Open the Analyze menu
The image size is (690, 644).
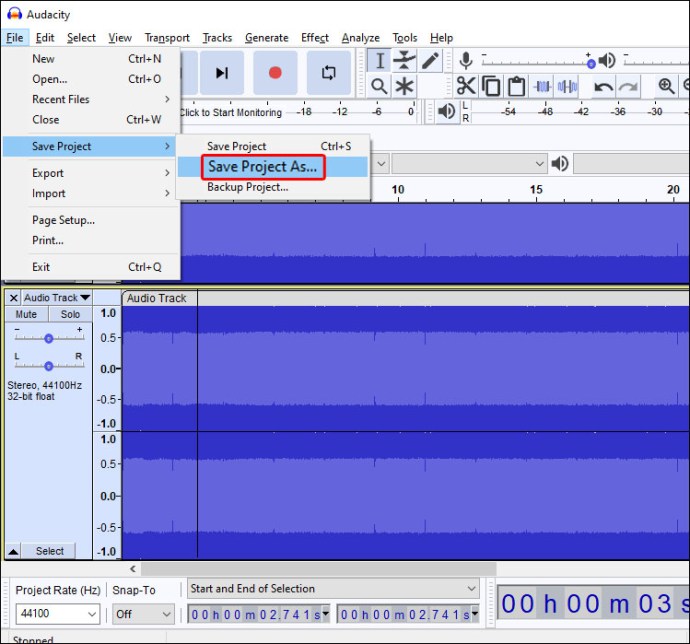click(360, 38)
